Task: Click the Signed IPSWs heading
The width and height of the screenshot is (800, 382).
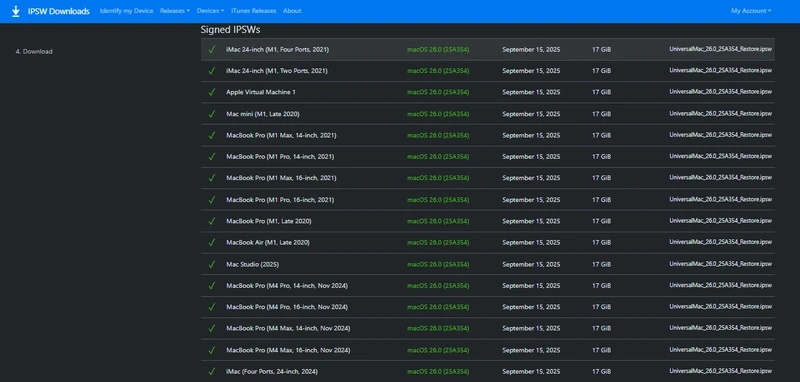Action: click(x=230, y=30)
